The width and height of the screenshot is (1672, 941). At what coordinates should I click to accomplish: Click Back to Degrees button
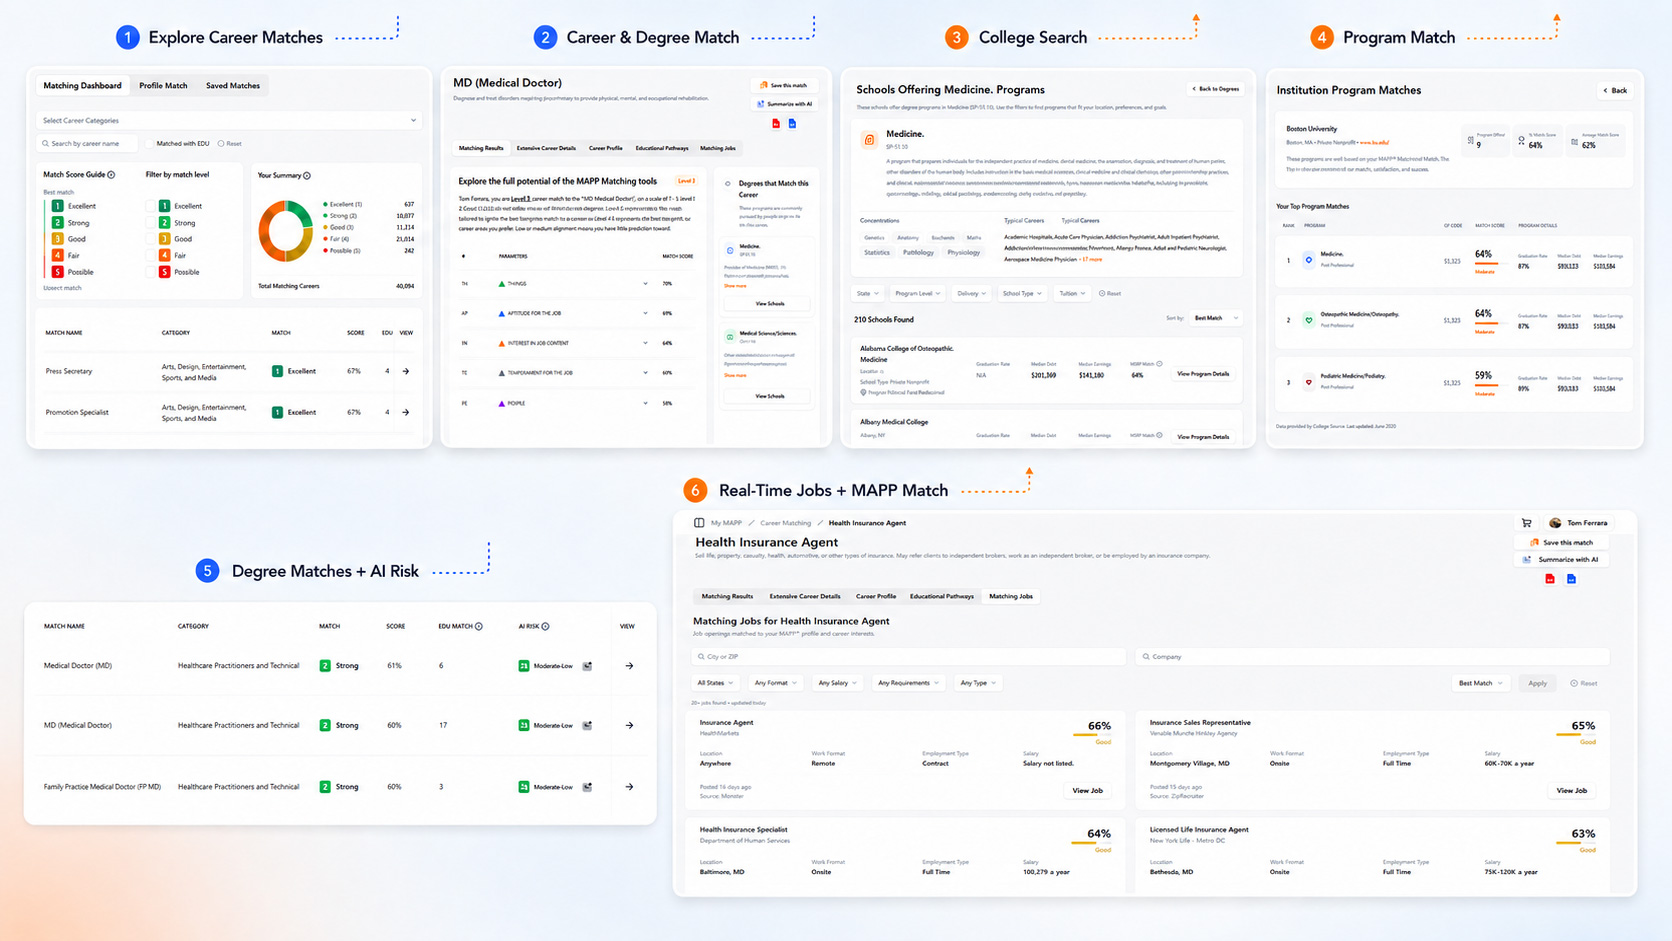point(1215,89)
